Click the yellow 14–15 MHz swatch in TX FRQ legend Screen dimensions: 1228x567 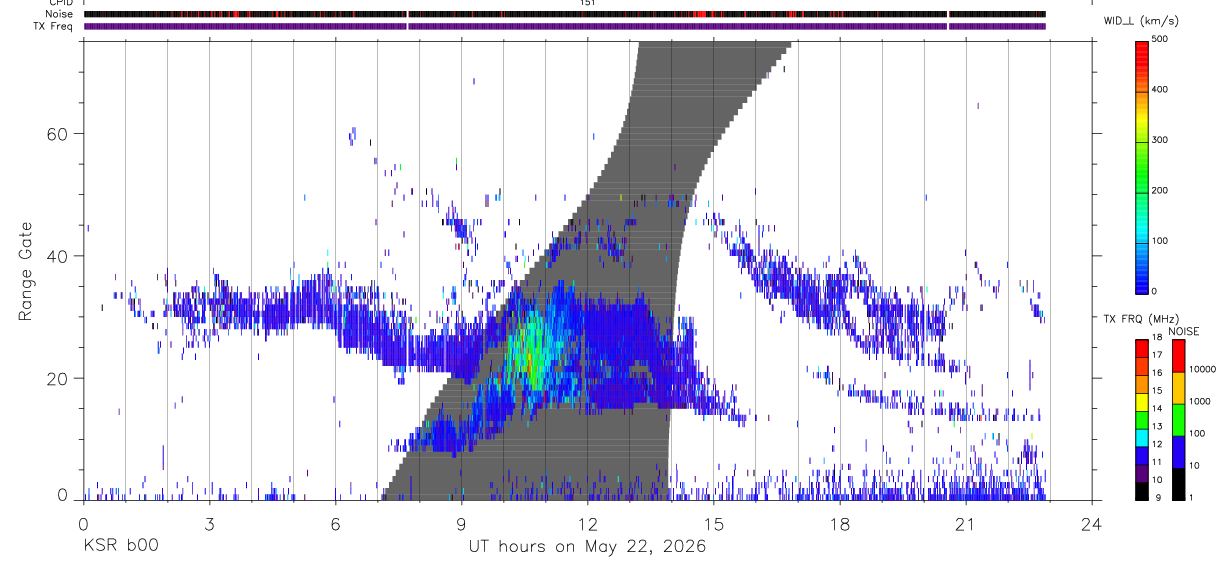click(1142, 400)
